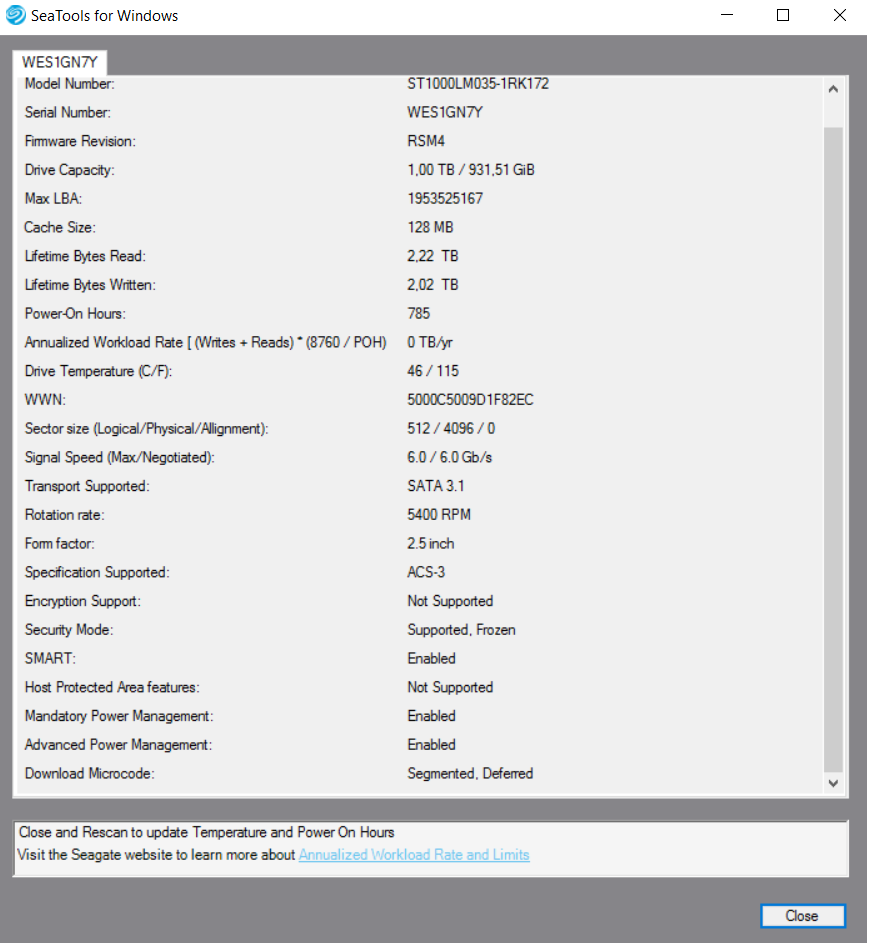Click specification value ACS-3
The height and width of the screenshot is (943, 872).
pos(426,573)
